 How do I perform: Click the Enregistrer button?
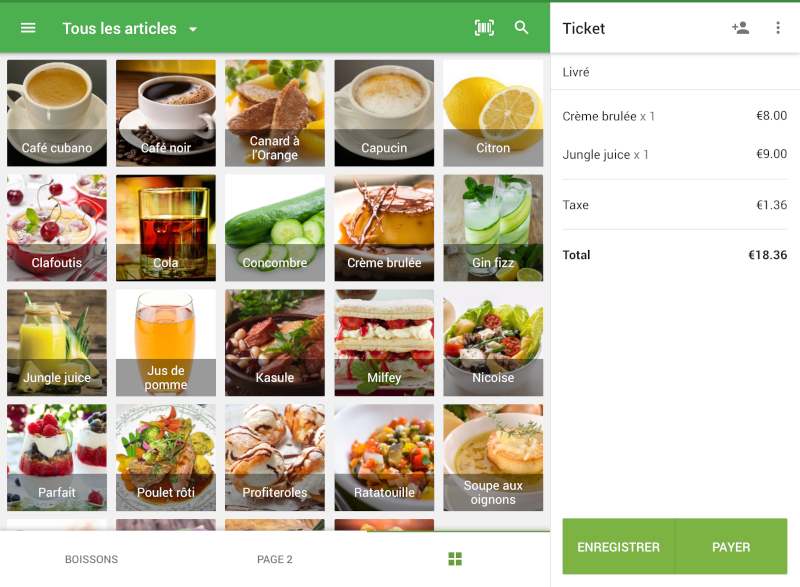coord(618,547)
